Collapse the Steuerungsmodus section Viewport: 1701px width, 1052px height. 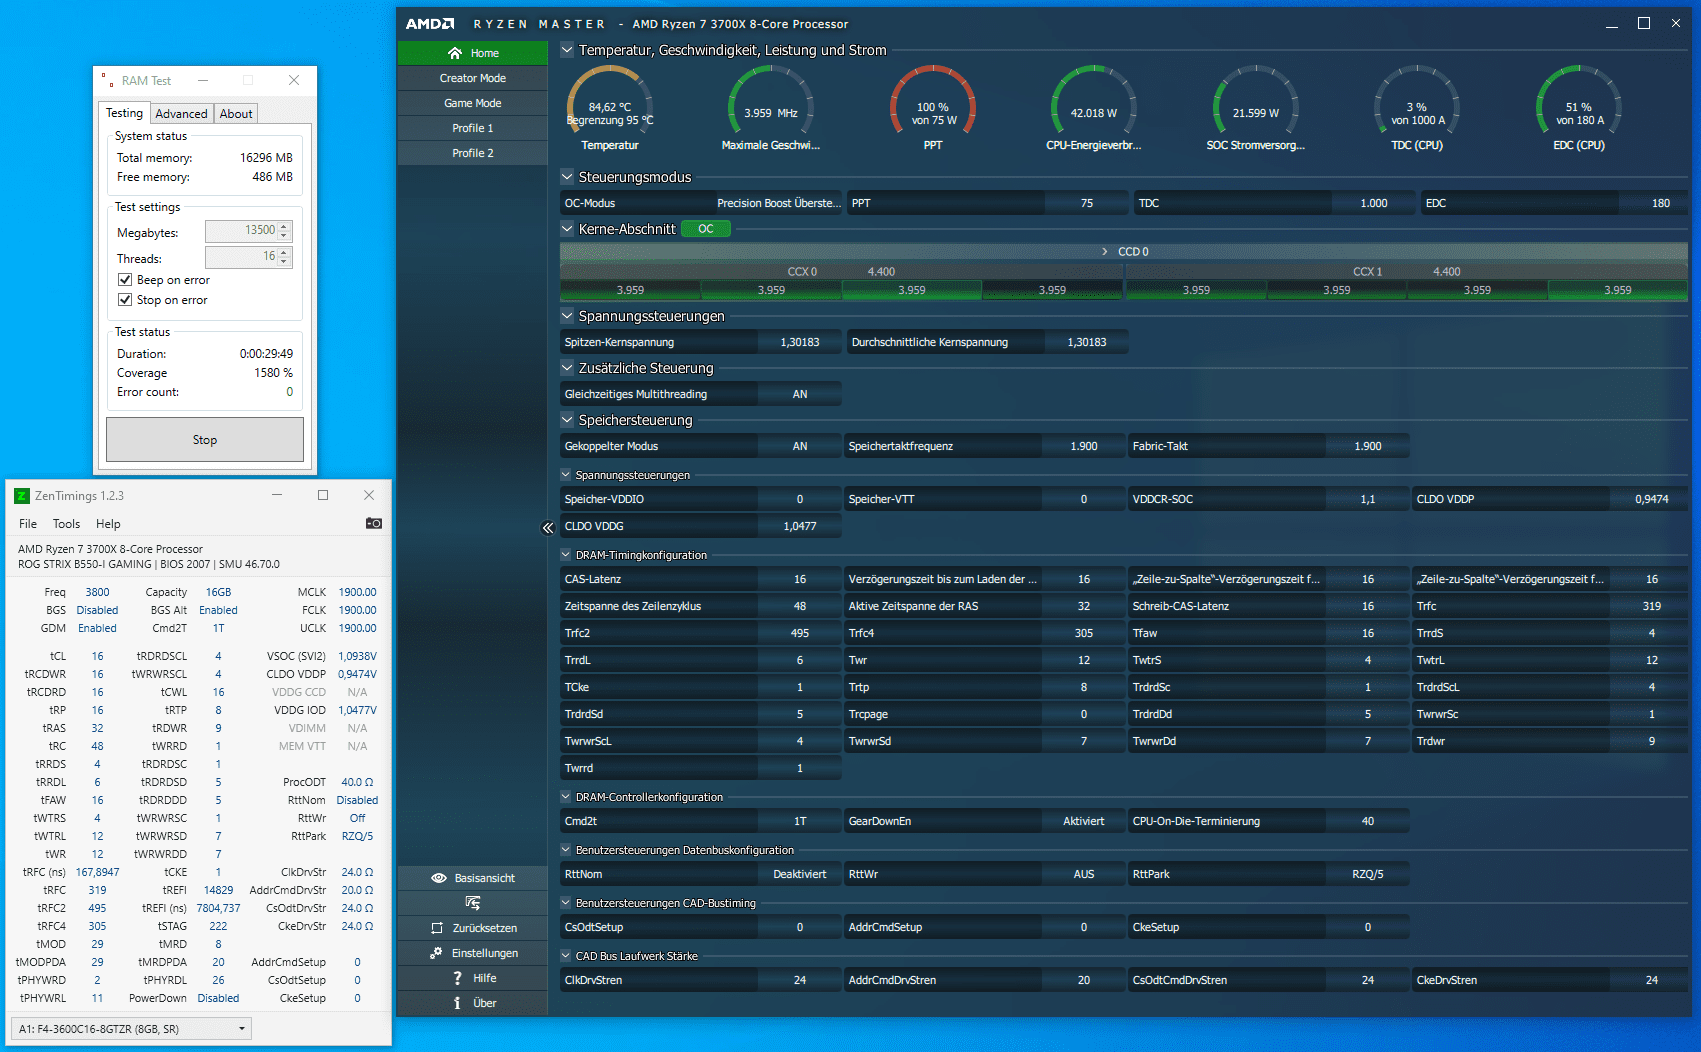(x=567, y=177)
